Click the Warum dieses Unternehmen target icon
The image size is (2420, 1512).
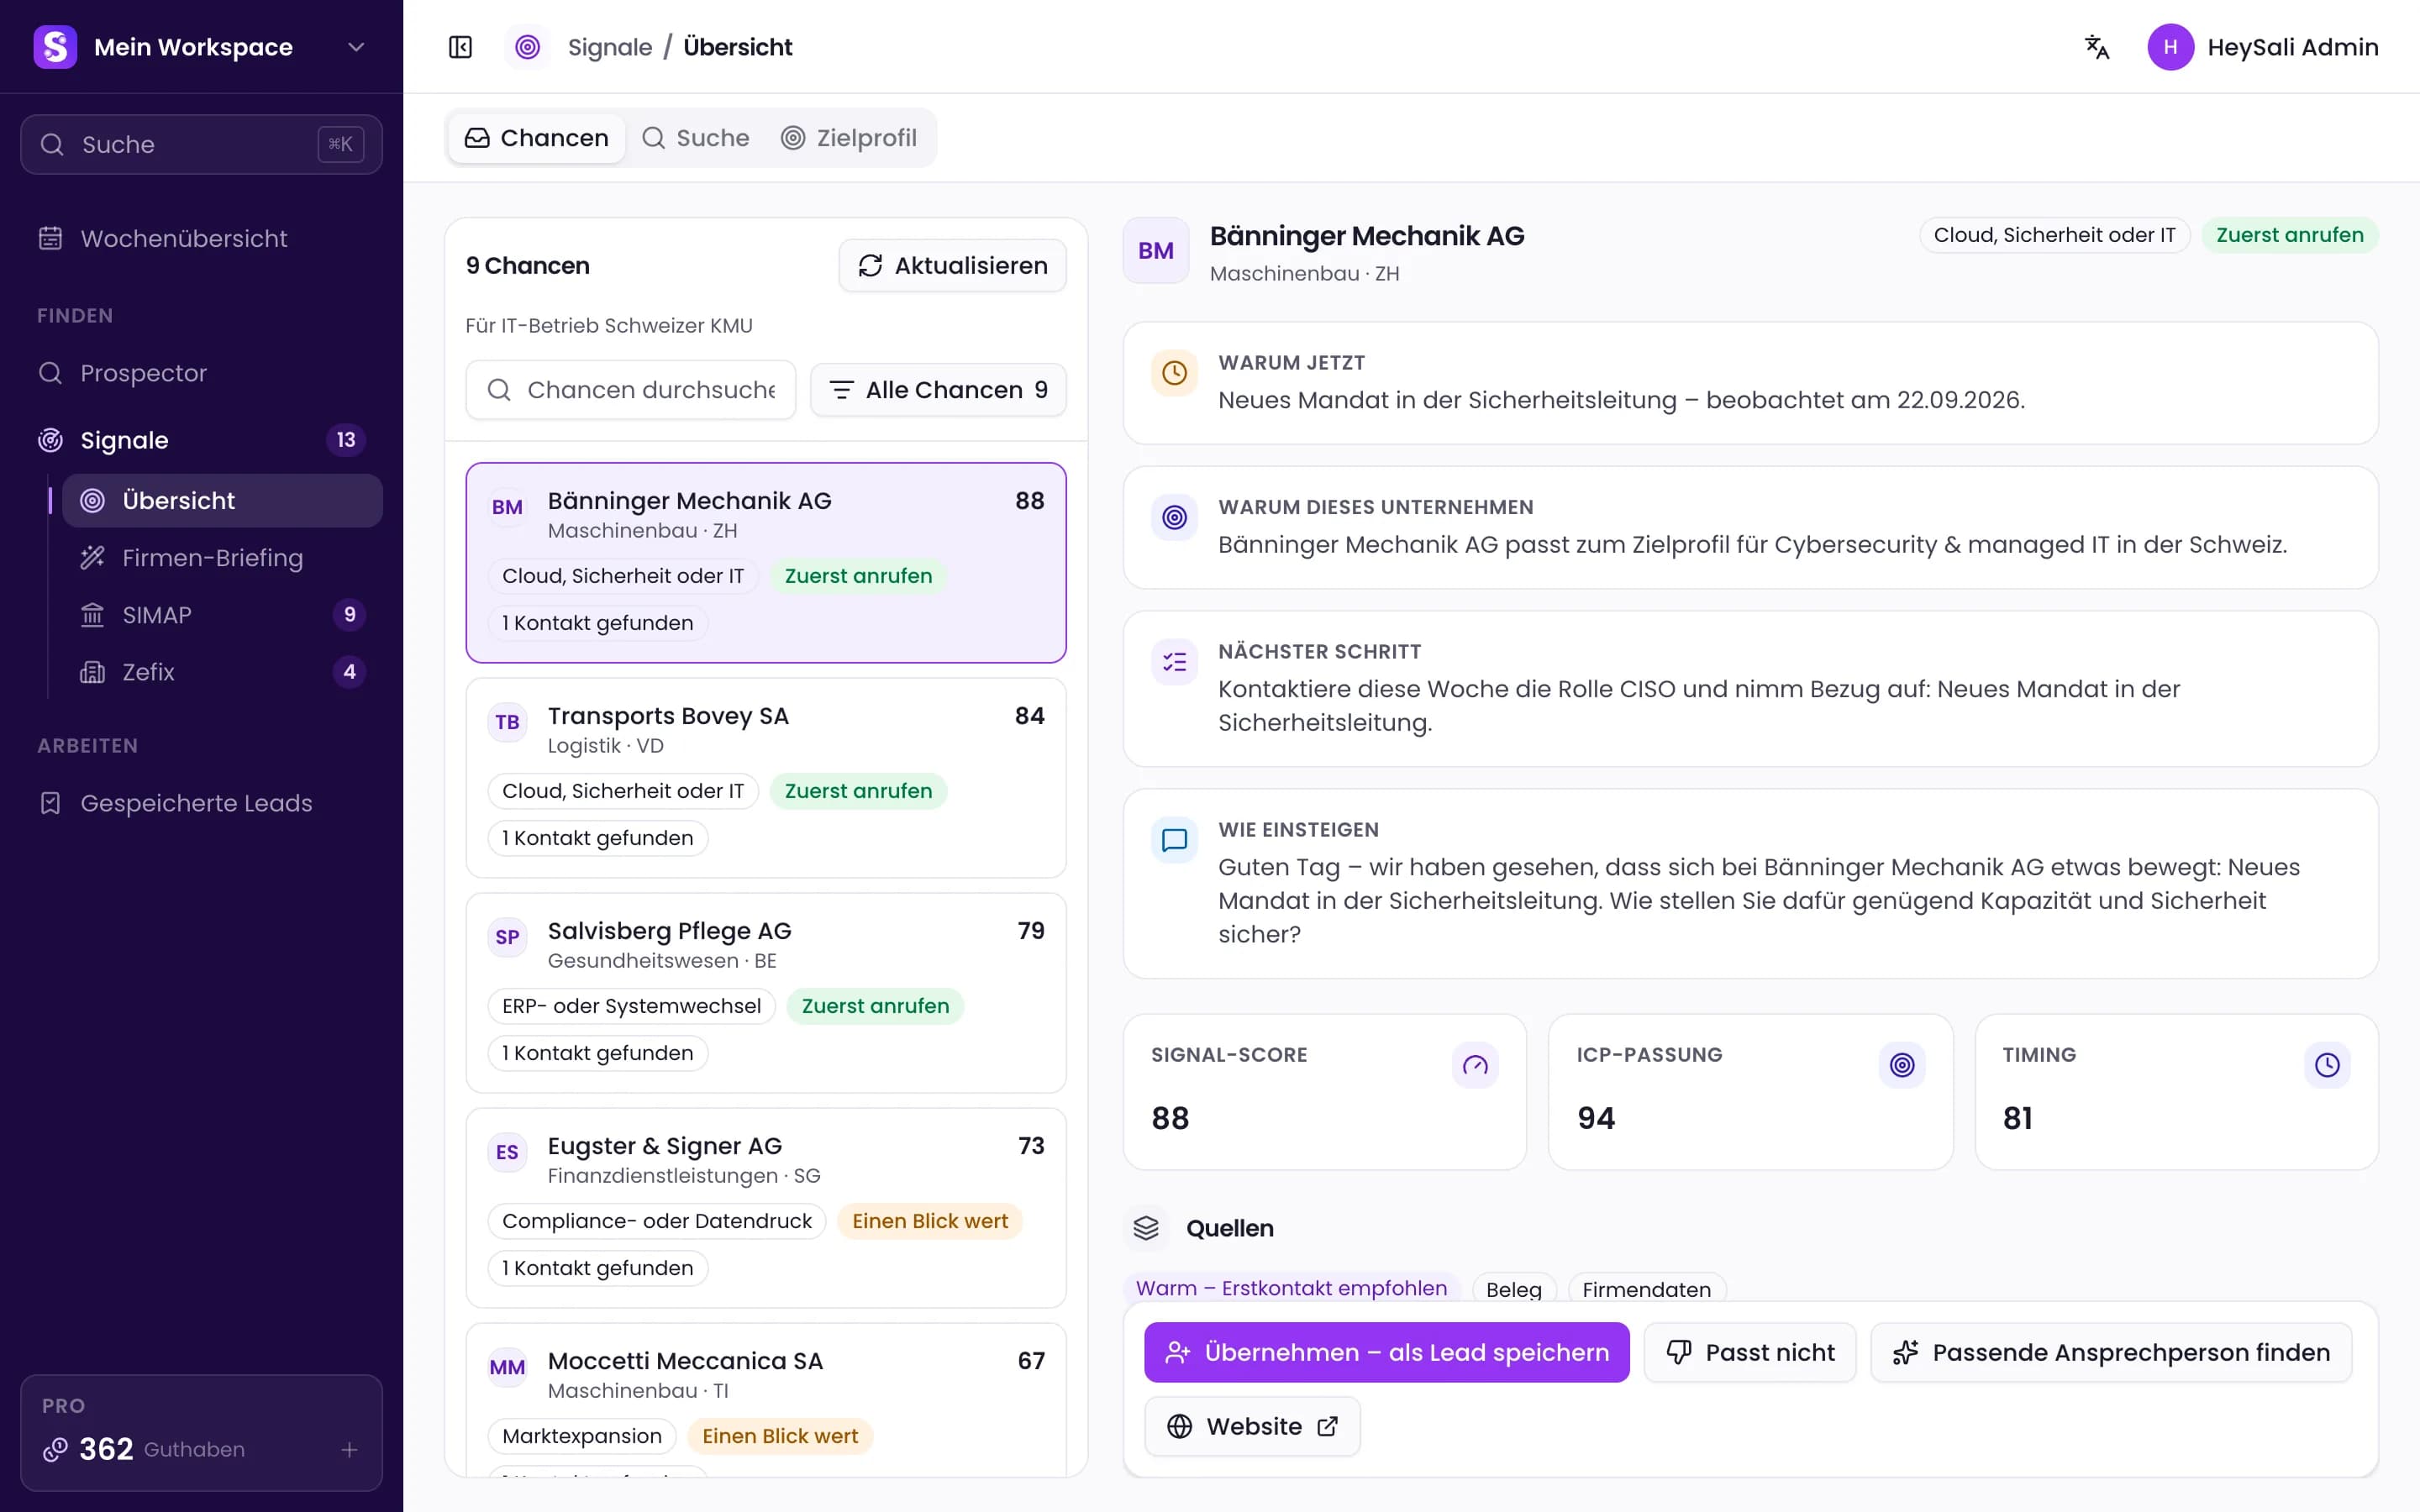[1174, 518]
